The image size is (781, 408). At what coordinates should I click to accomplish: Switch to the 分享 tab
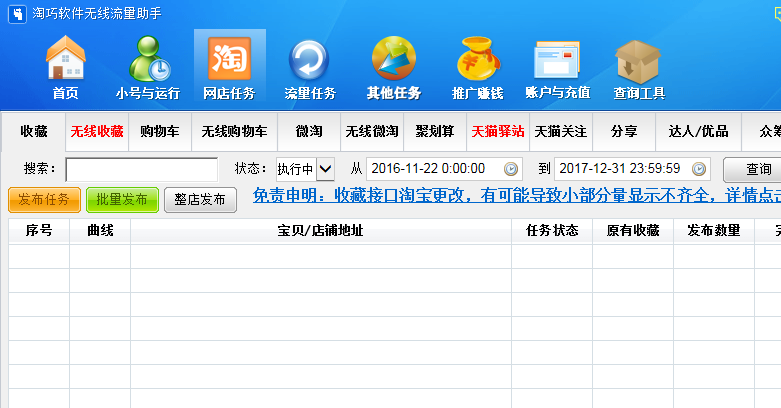624,132
